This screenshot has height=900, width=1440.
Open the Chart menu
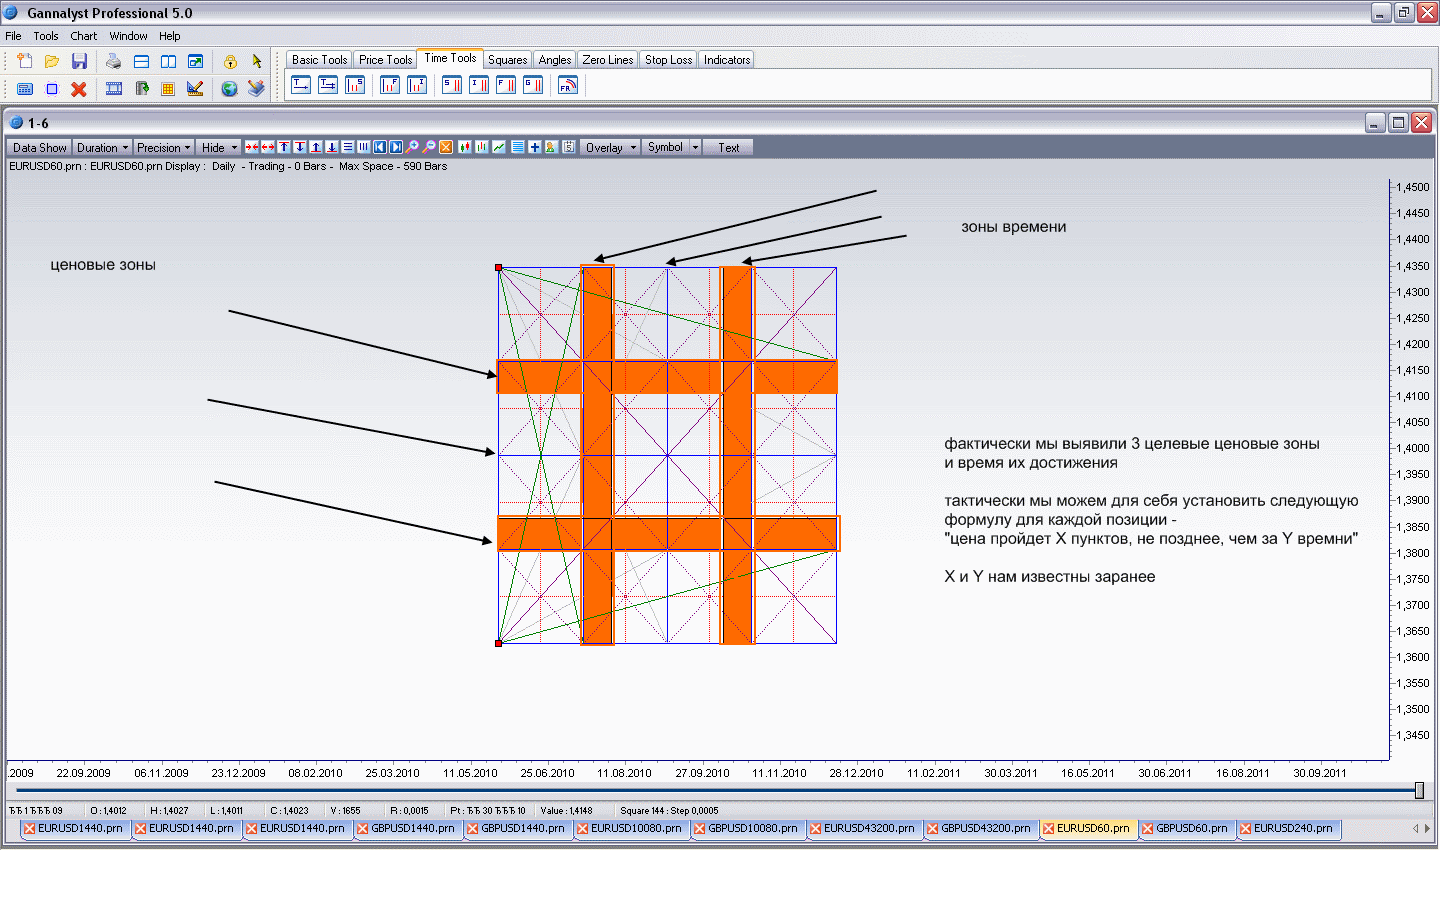pyautogui.click(x=83, y=36)
